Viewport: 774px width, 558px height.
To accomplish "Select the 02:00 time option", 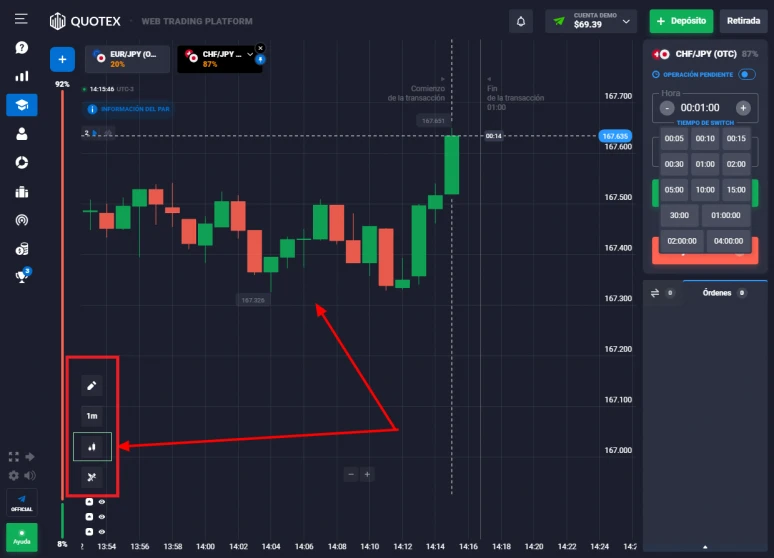I will tap(736, 164).
